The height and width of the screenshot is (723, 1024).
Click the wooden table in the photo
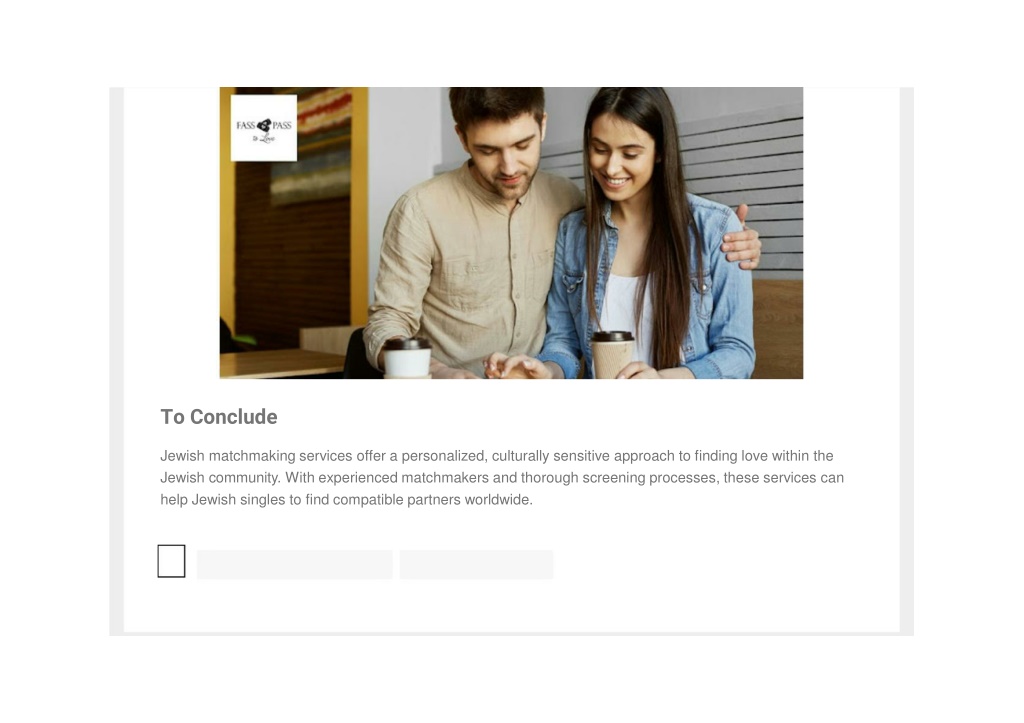tap(284, 362)
